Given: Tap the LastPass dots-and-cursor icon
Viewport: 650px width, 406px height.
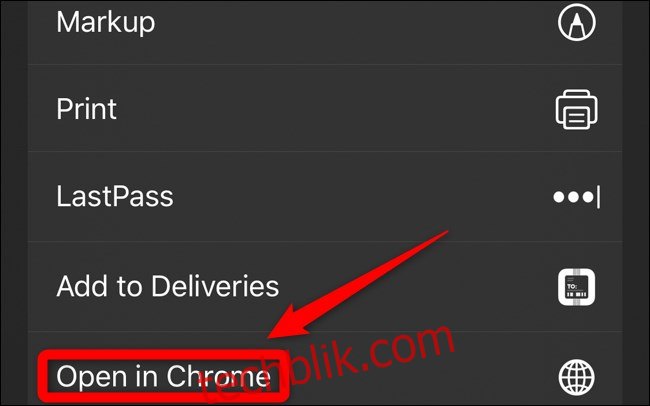Looking at the screenshot, I should (577, 197).
